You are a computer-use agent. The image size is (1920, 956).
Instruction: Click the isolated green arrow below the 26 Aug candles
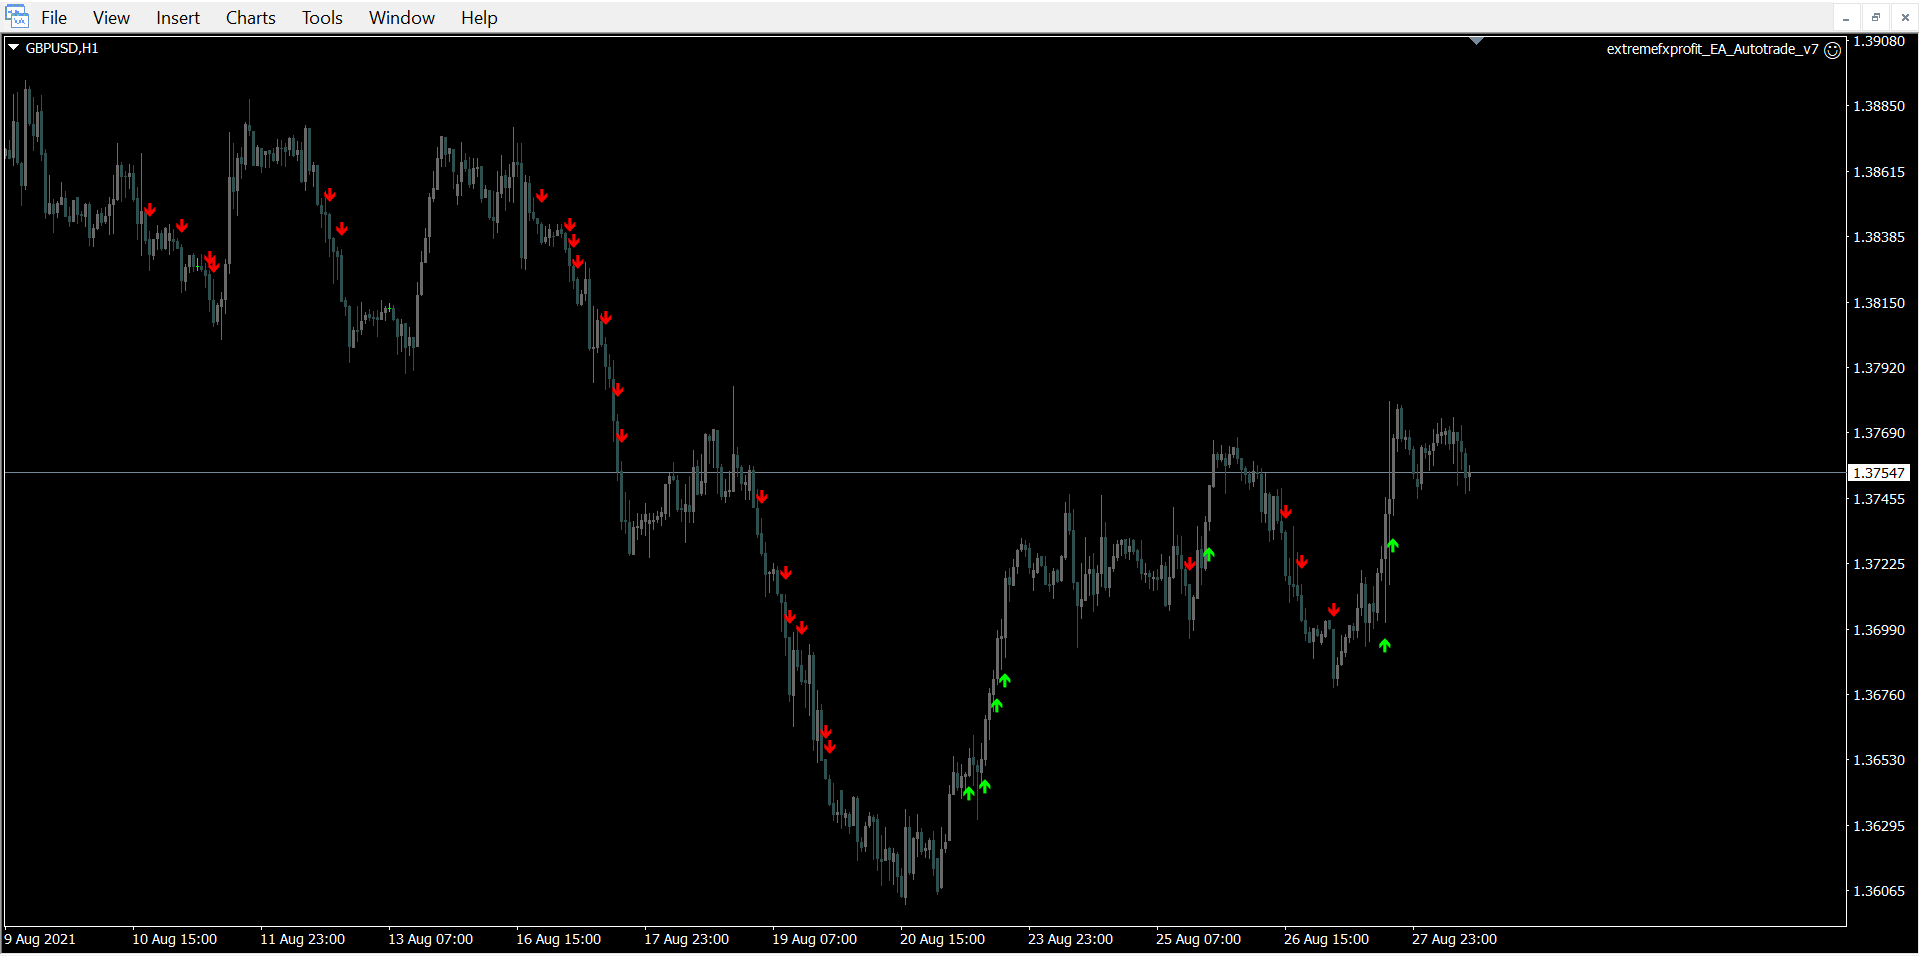1384,645
